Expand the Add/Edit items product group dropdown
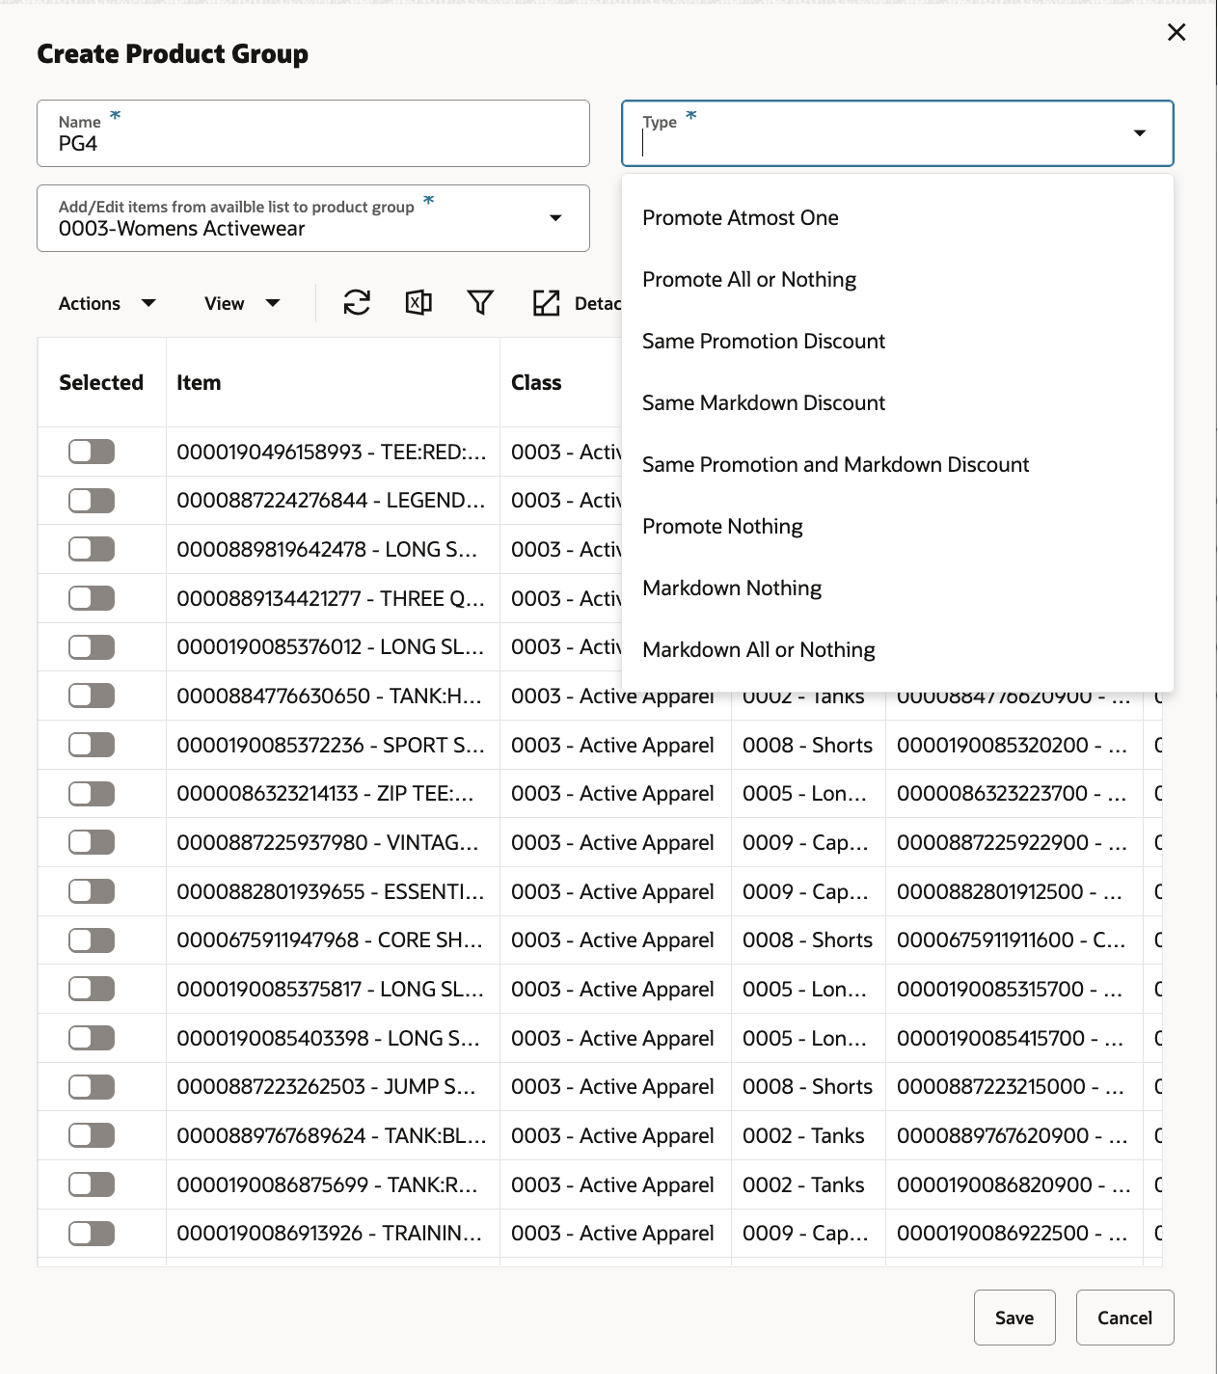 pos(555,218)
